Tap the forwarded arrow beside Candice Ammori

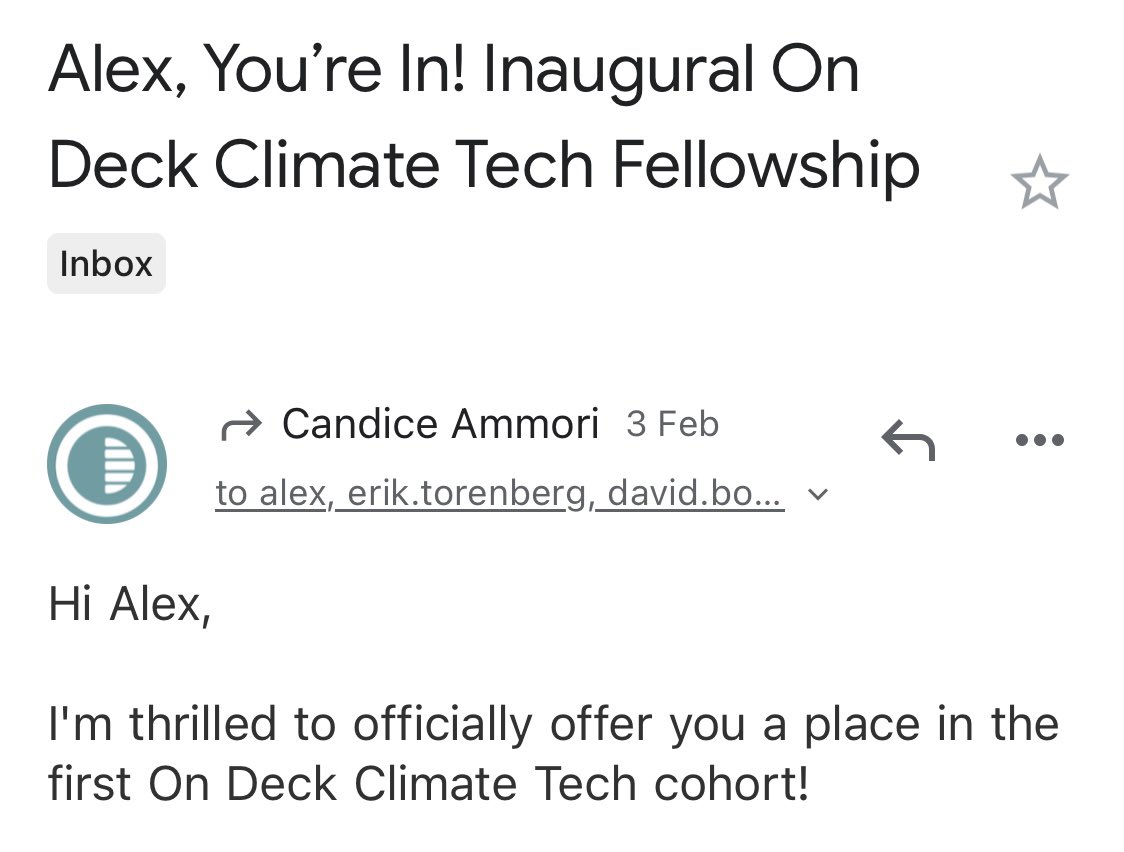pyautogui.click(x=241, y=426)
